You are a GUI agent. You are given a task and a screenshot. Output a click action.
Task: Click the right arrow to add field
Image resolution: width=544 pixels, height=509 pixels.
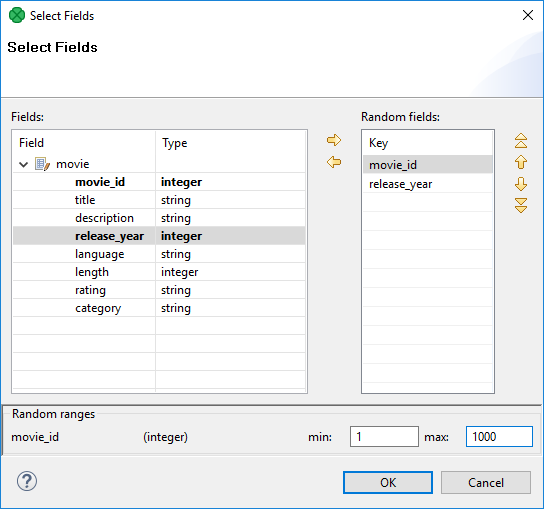[334, 140]
